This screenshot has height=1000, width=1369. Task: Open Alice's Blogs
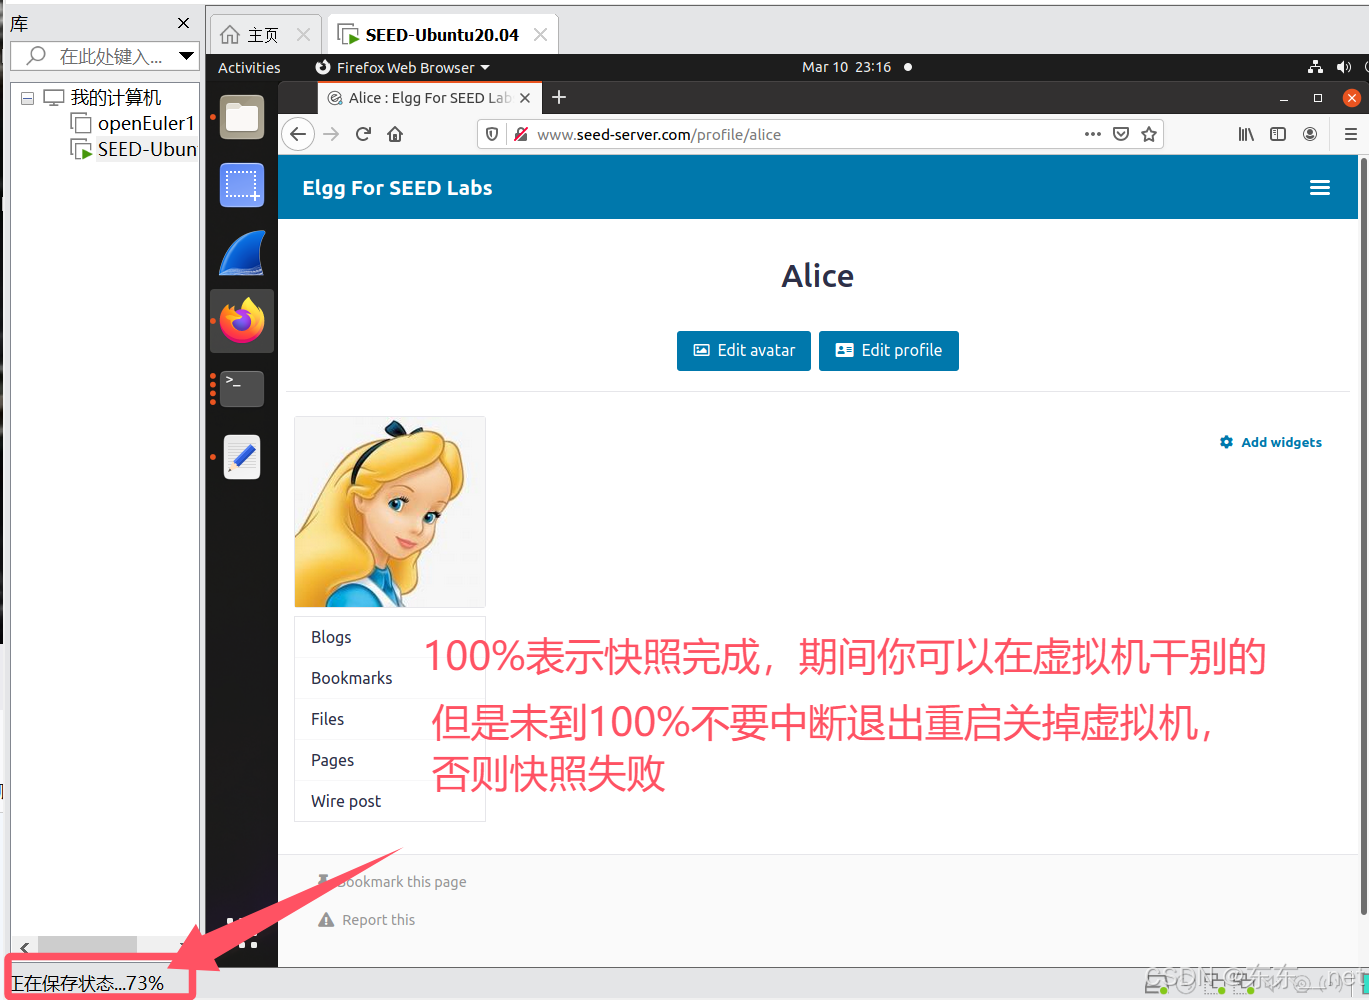(331, 637)
